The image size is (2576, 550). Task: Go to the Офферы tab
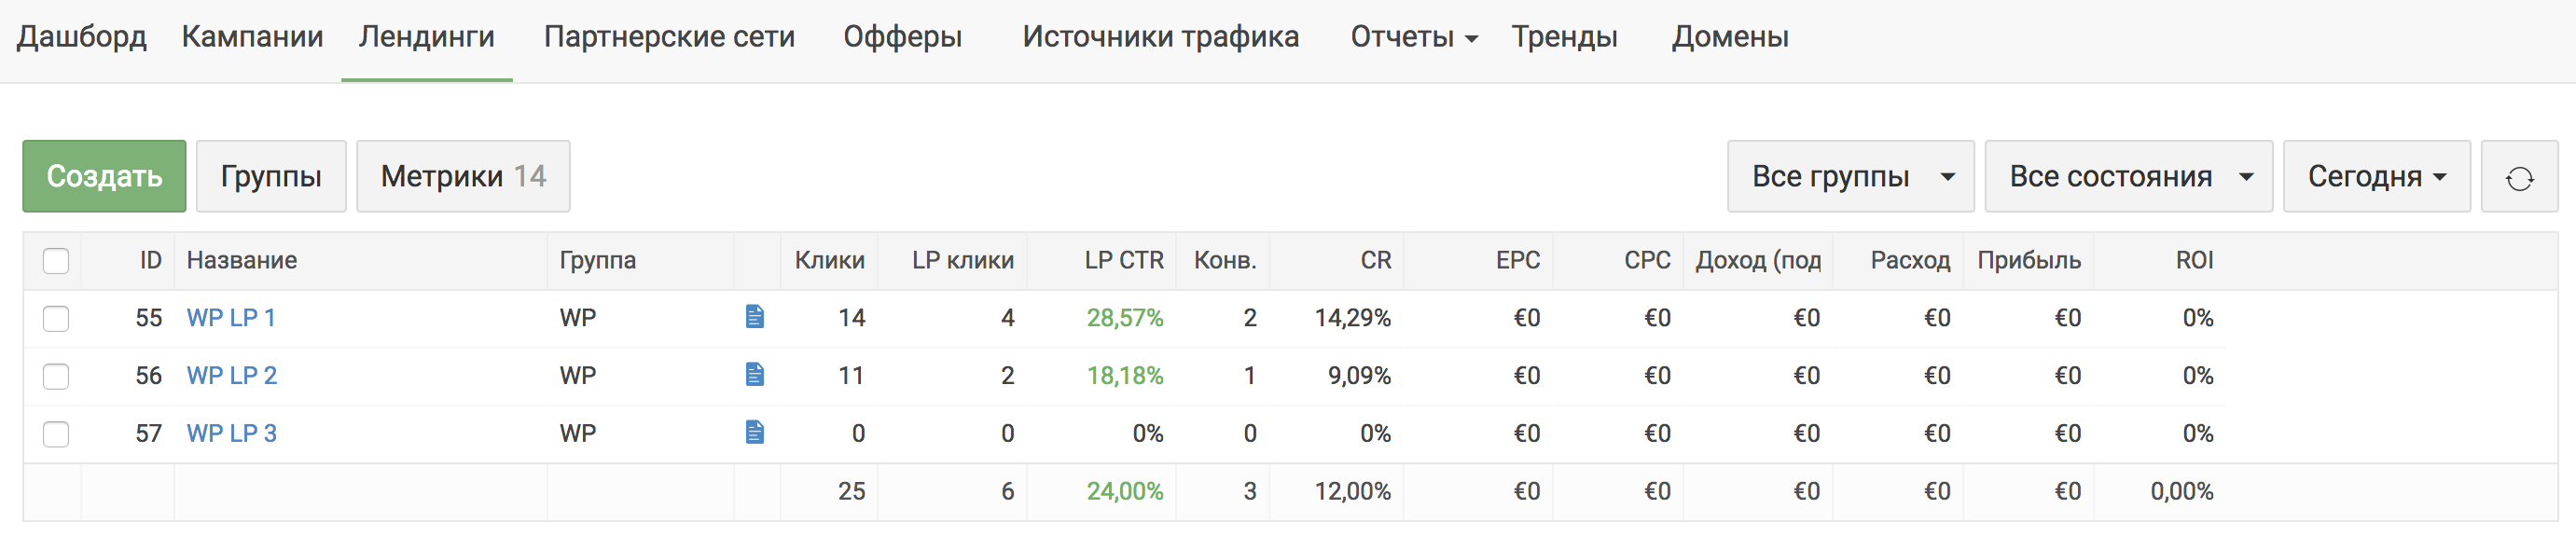(x=902, y=37)
